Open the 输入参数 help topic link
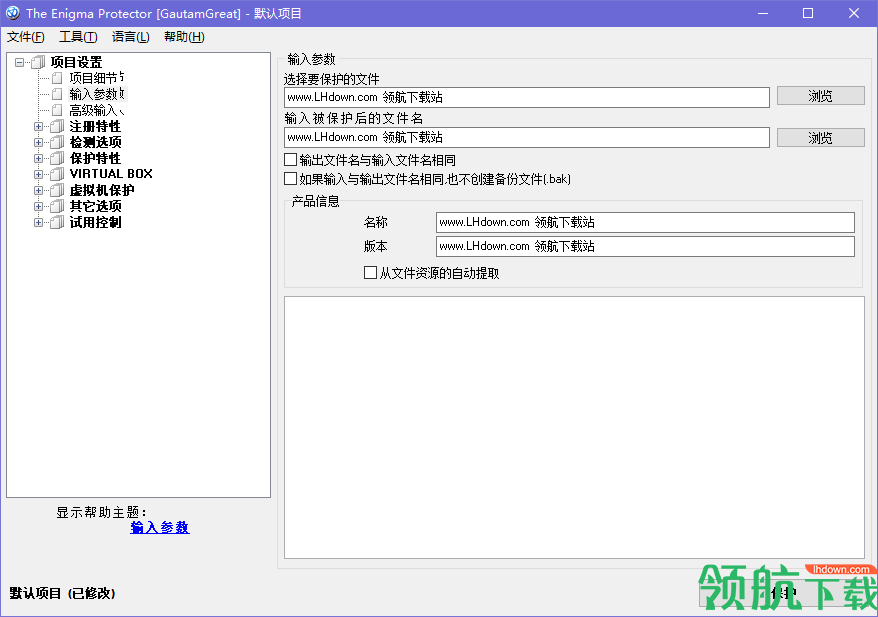 tap(160, 527)
